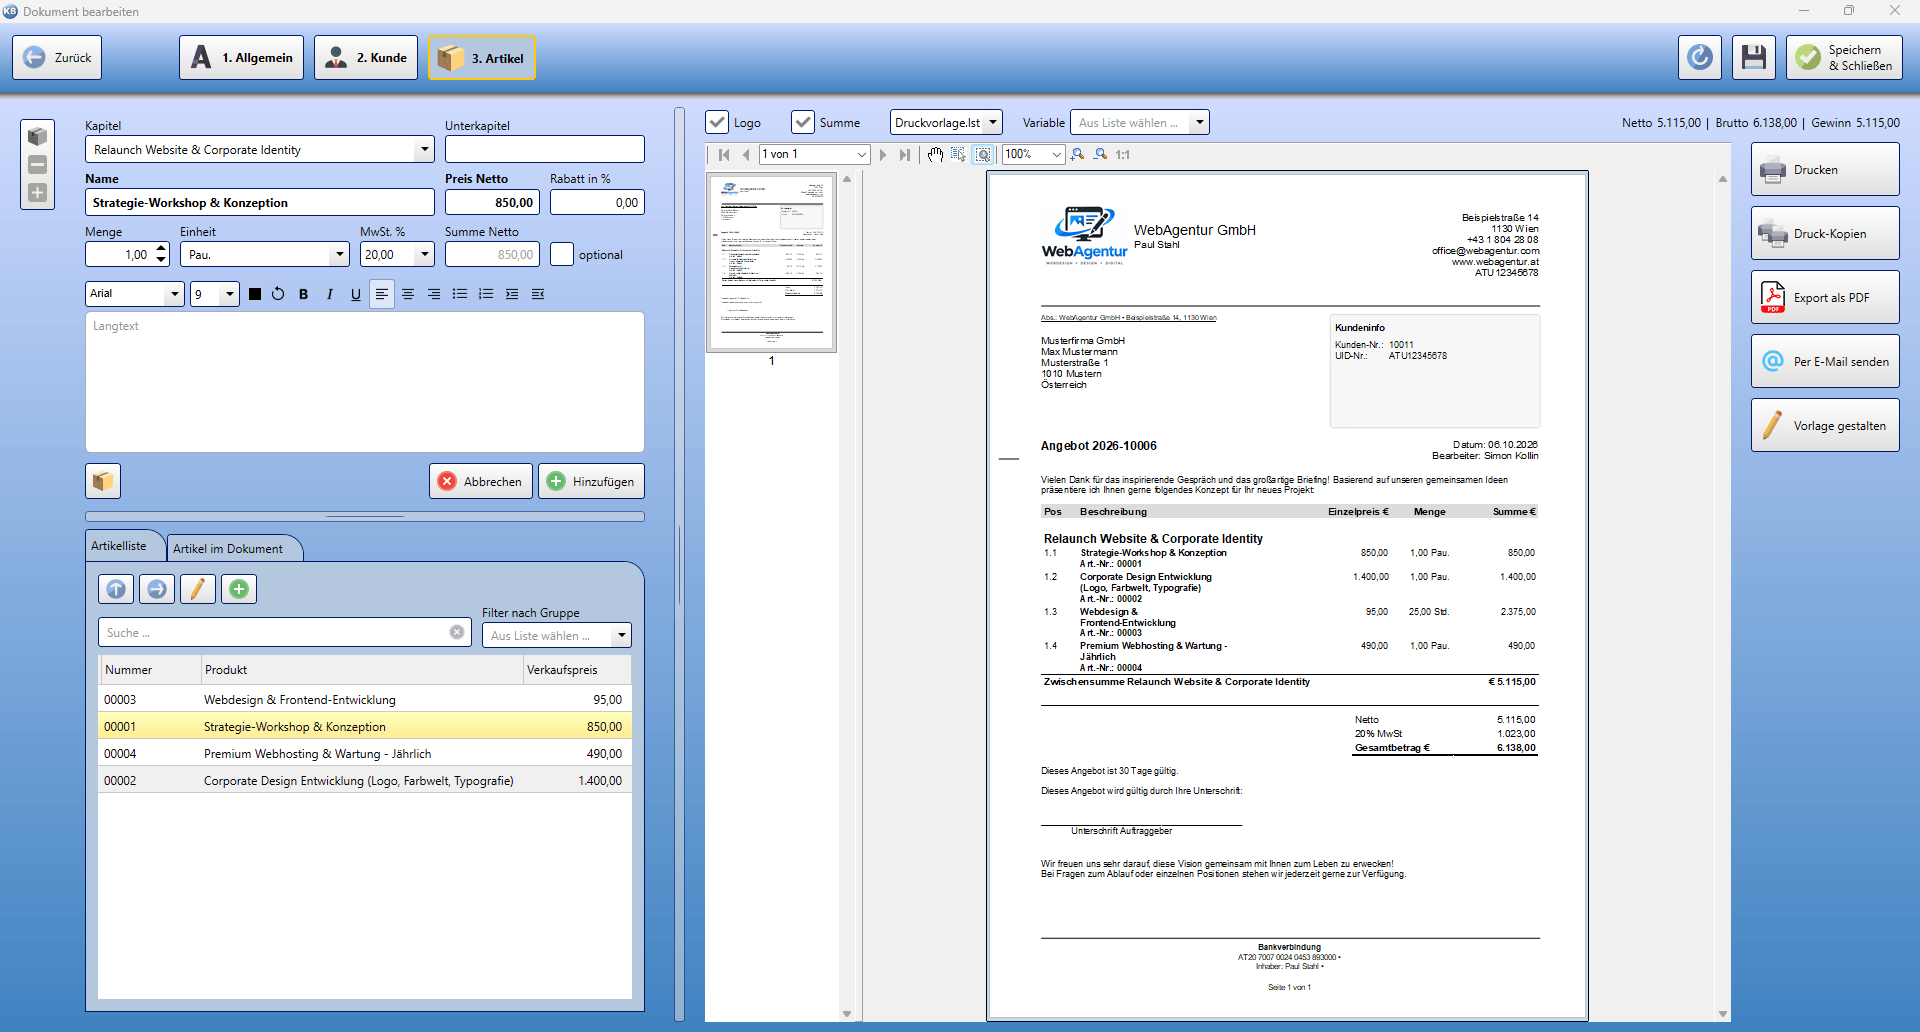Click Per E-Mail senden

pos(1825,361)
